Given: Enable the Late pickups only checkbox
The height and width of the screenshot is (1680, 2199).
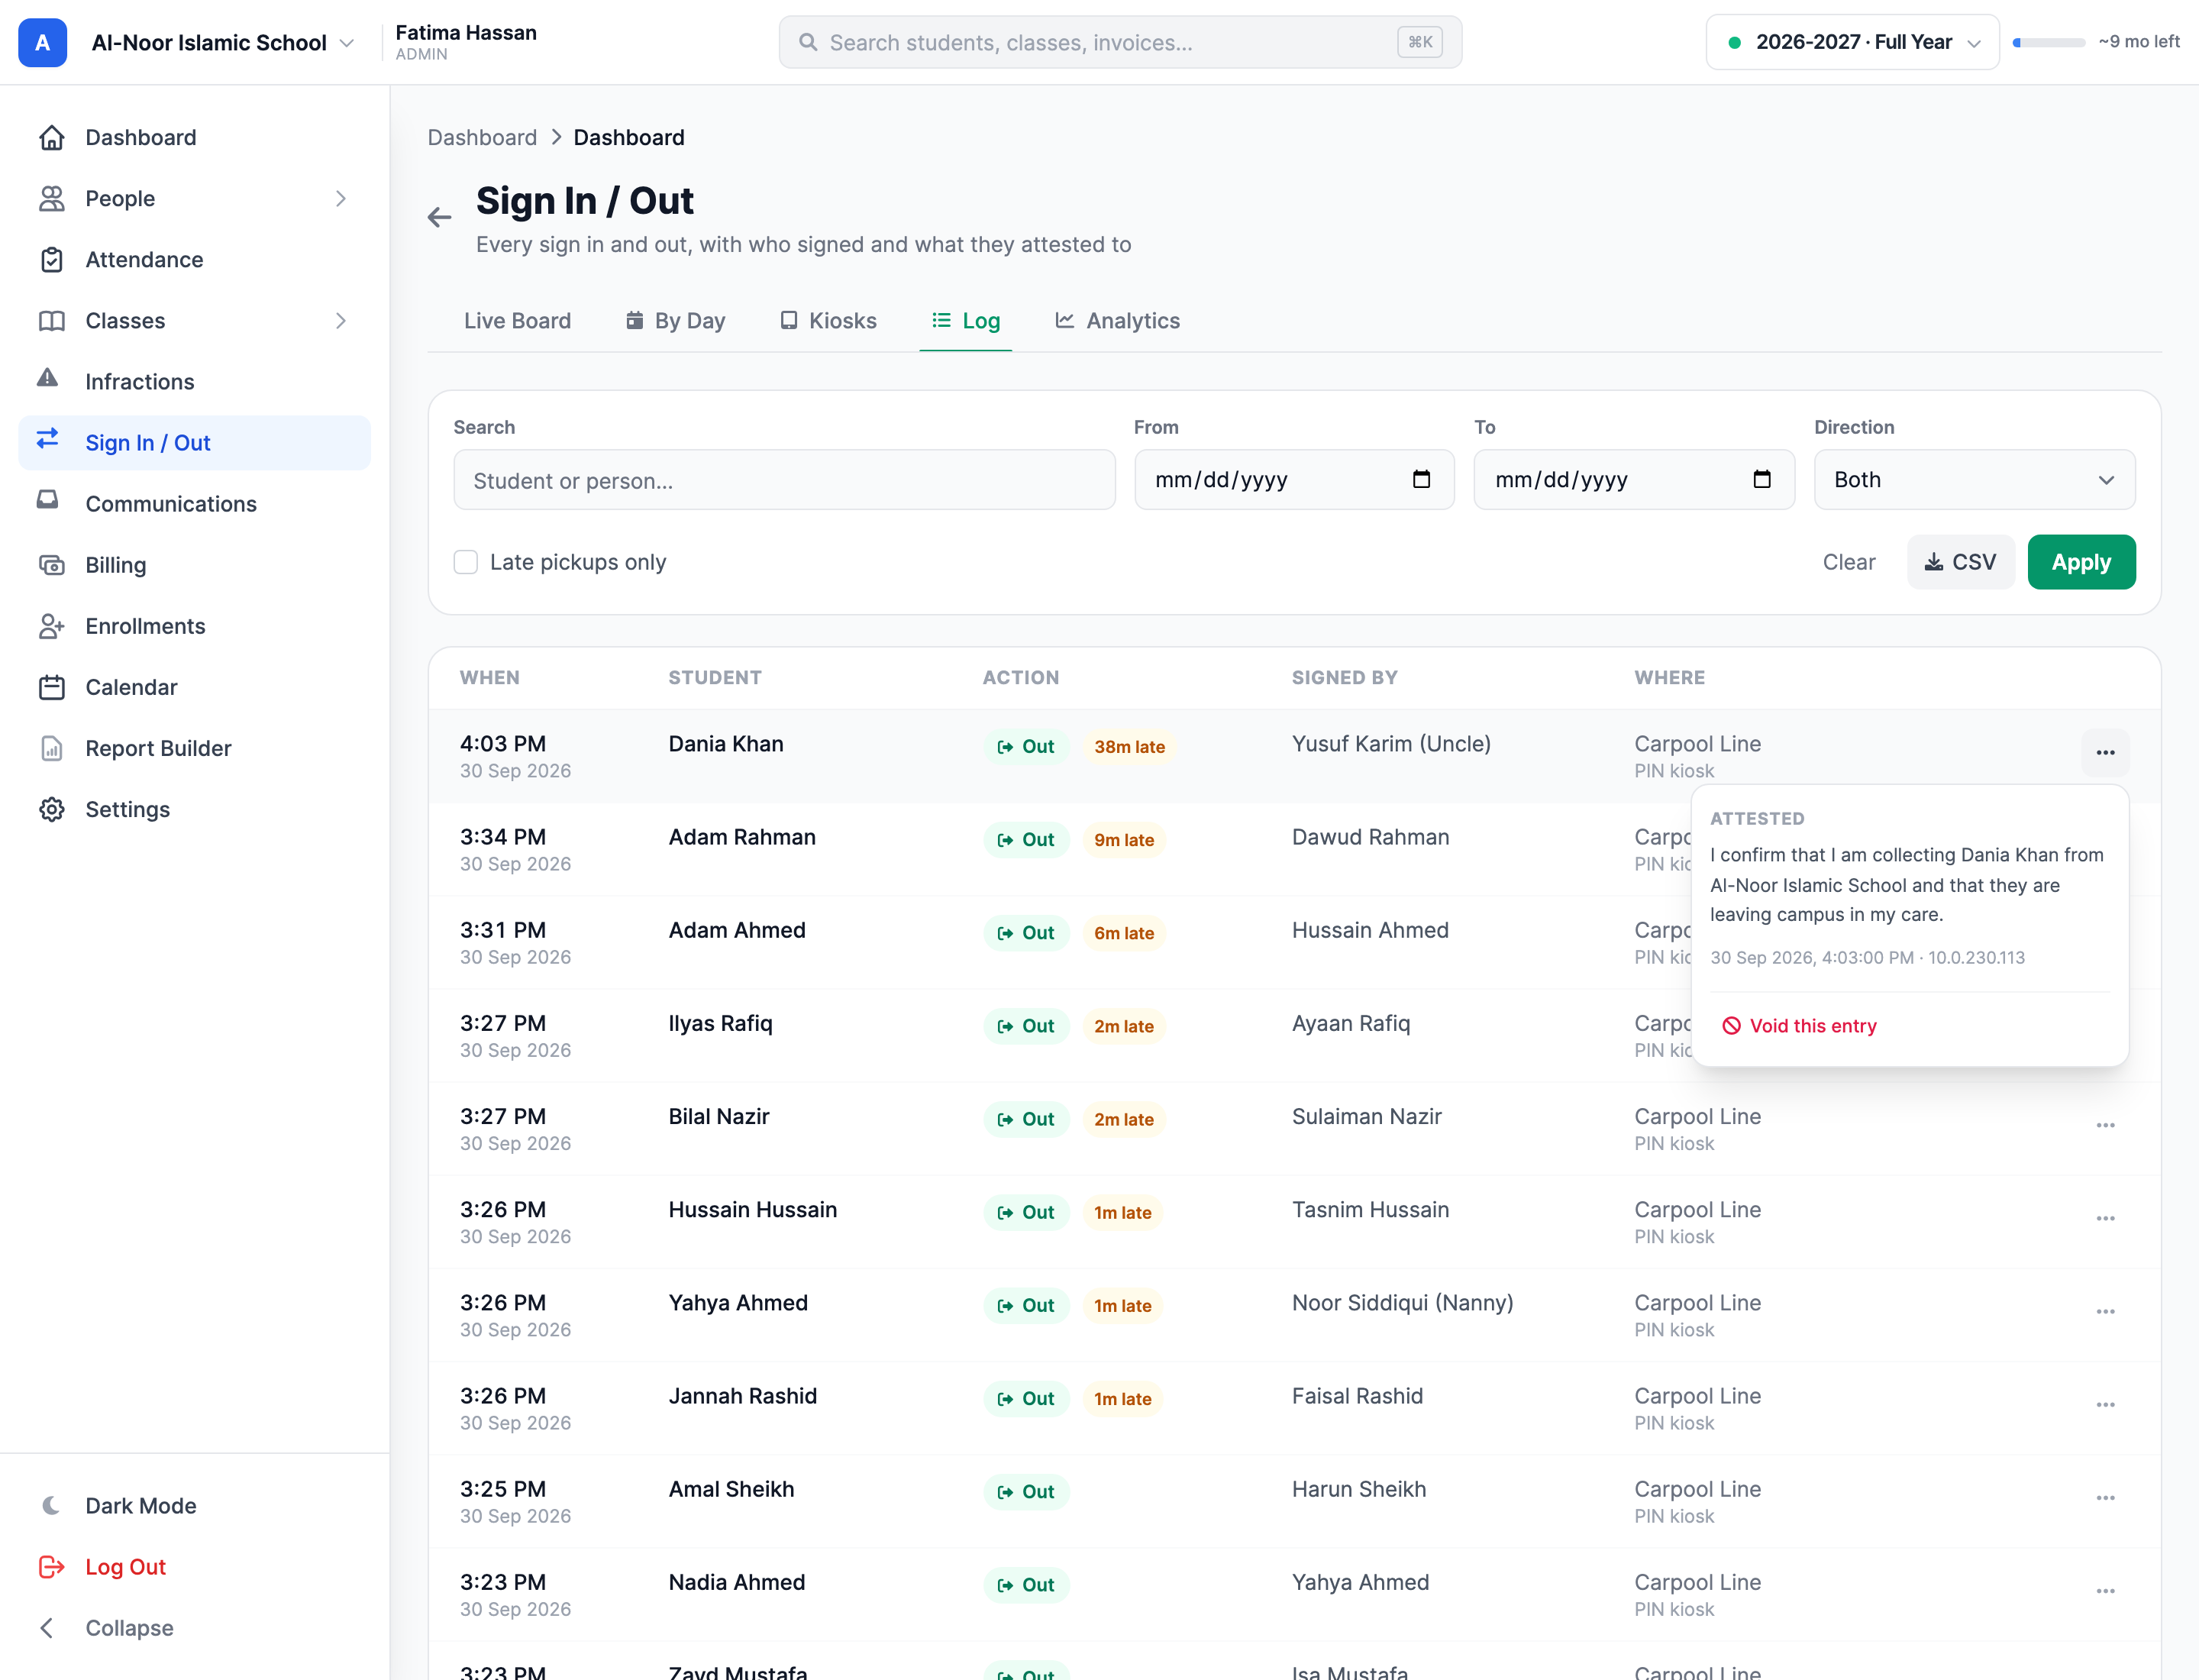Looking at the screenshot, I should [466, 562].
